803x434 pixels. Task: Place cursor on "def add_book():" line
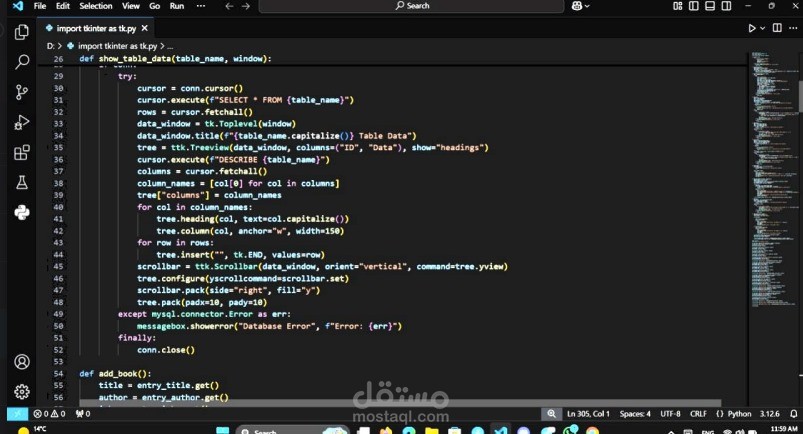tap(115, 374)
